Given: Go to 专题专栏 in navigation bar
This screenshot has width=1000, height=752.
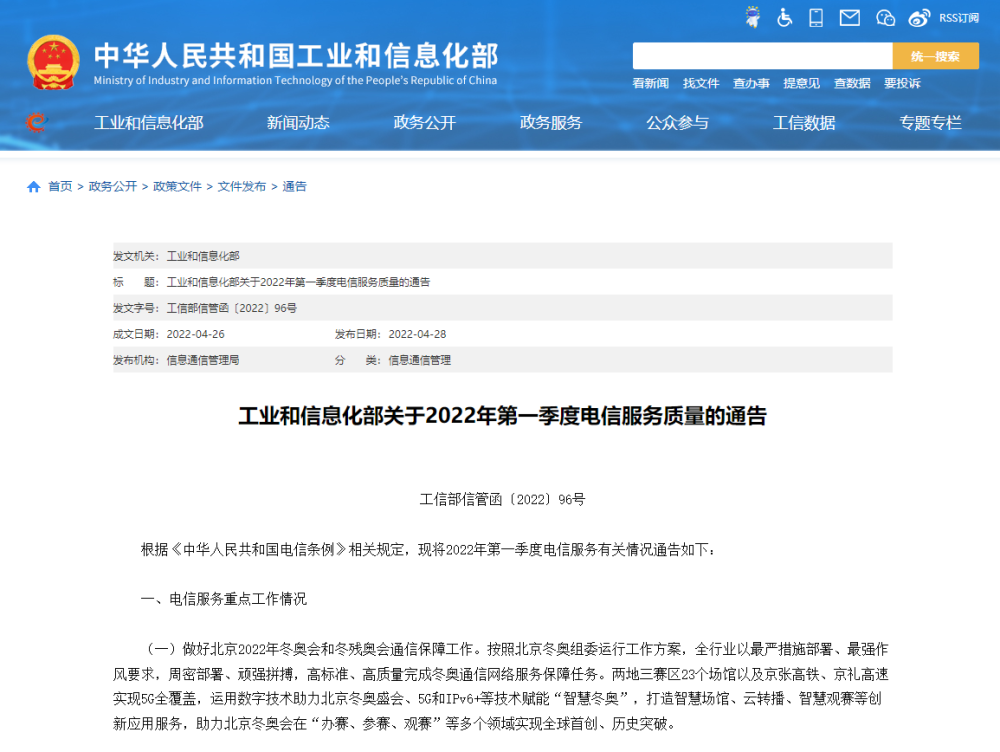Looking at the screenshot, I should 930,123.
